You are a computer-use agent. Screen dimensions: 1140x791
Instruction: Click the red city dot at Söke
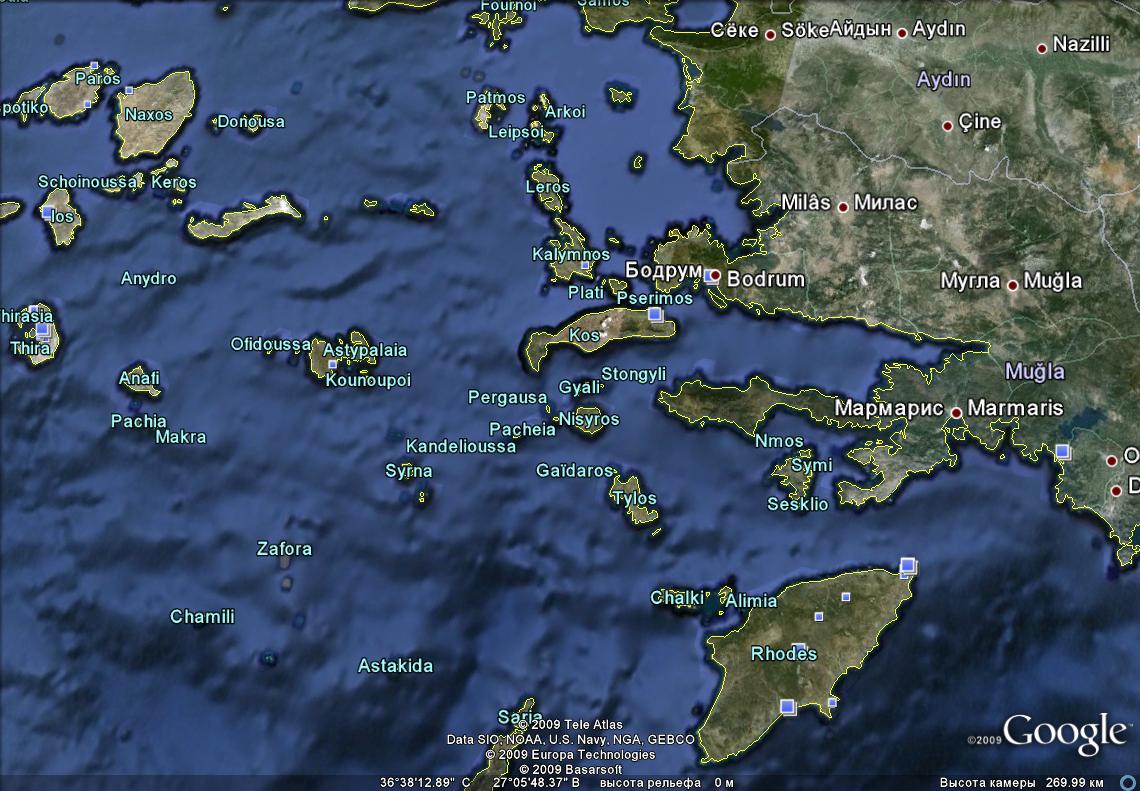[x=770, y=35]
